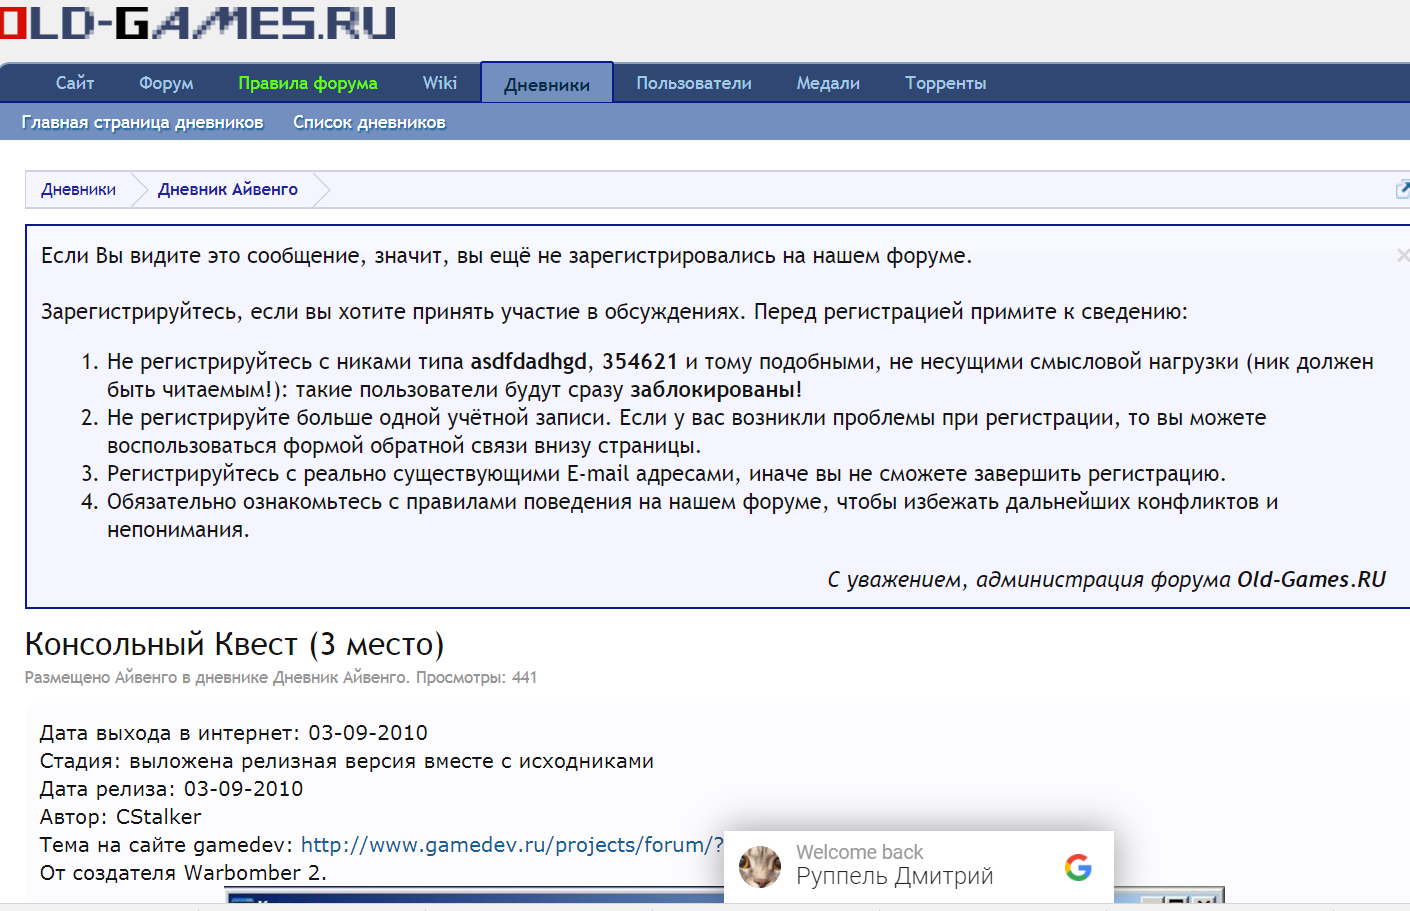Open the Пользователи navigation item
This screenshot has height=911, width=1410.
pos(694,83)
